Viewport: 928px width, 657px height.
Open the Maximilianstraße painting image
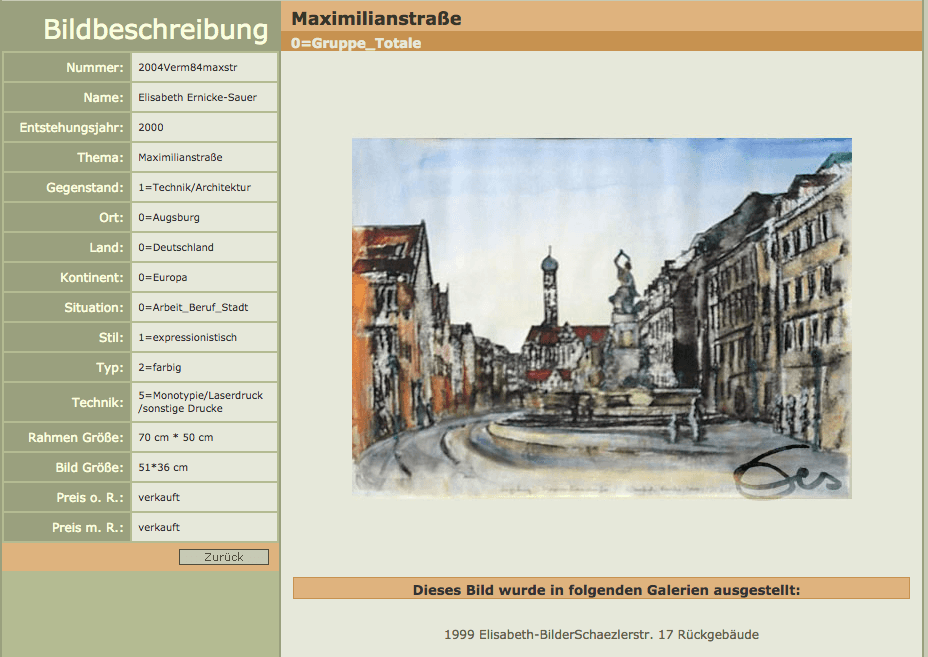click(x=602, y=318)
